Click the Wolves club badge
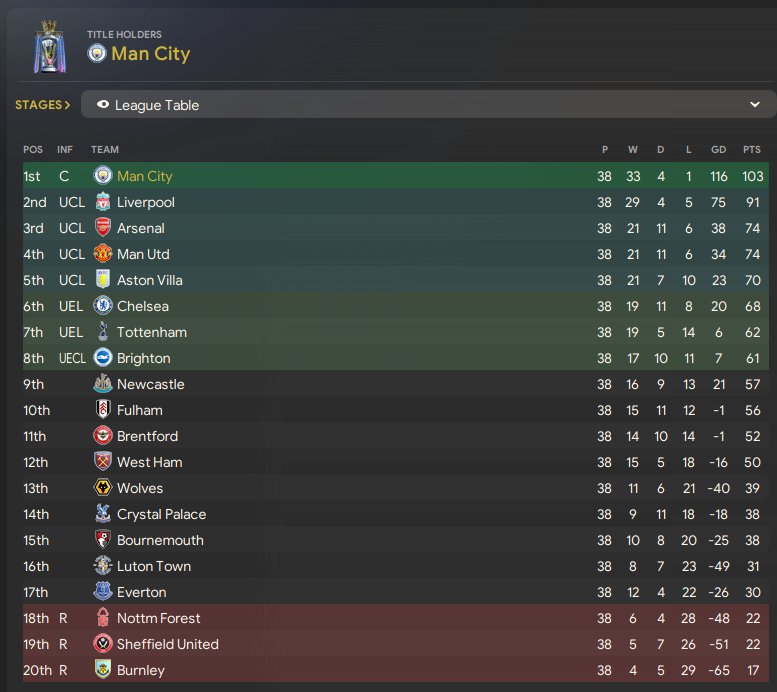The image size is (777, 692). 103,488
